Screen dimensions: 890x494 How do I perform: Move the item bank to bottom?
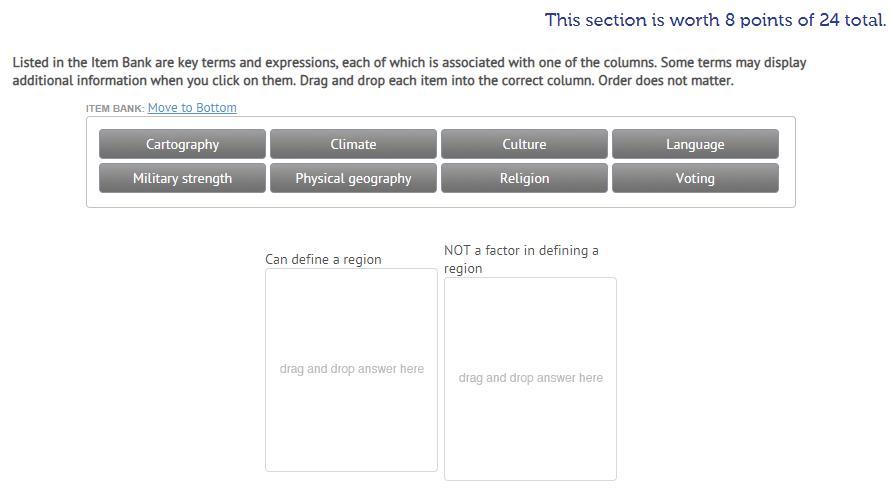(192, 108)
